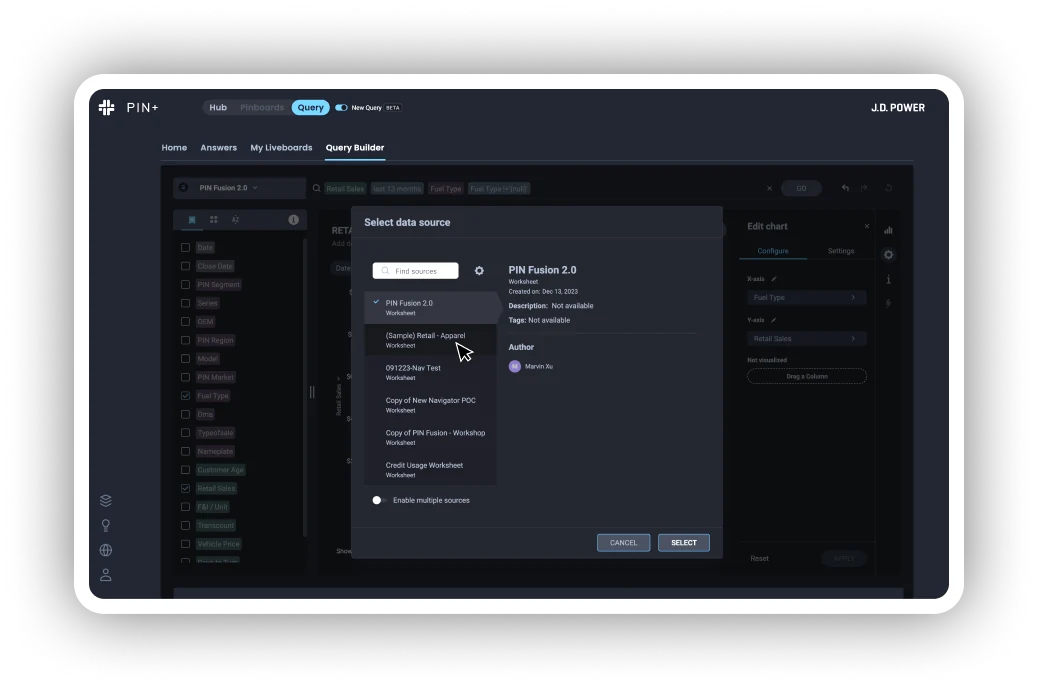
Task: Click the info icon in columns panel
Action: pyautogui.click(x=293, y=220)
